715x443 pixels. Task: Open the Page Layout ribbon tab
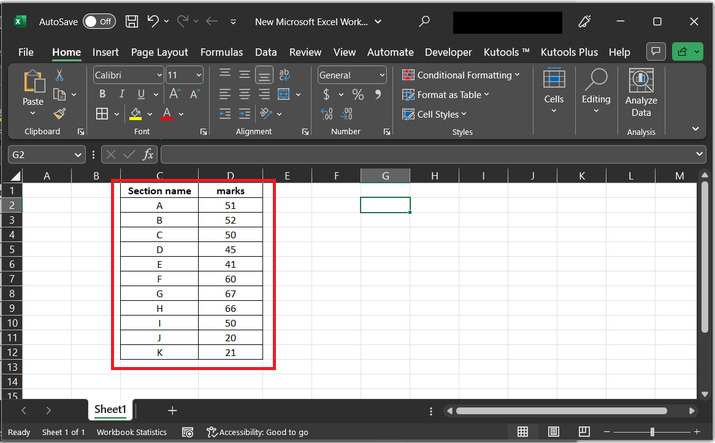tap(159, 52)
